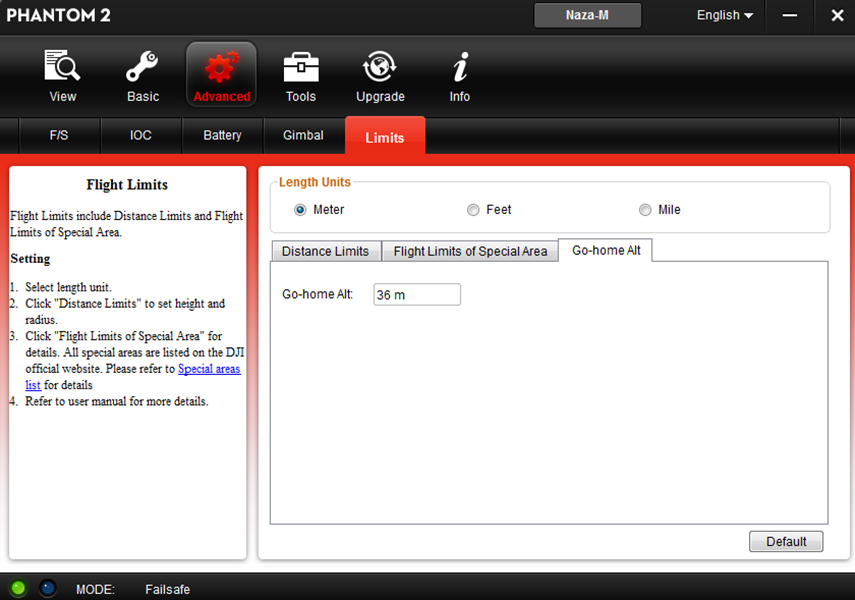Open the Tools toolbox icon

(x=301, y=67)
